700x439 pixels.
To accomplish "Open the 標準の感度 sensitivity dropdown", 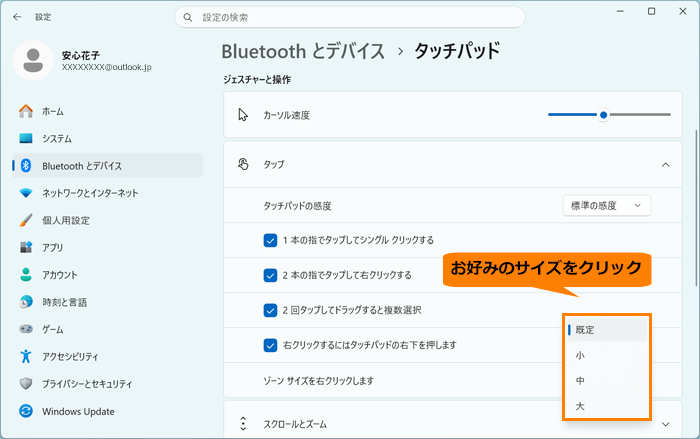I will (607, 205).
